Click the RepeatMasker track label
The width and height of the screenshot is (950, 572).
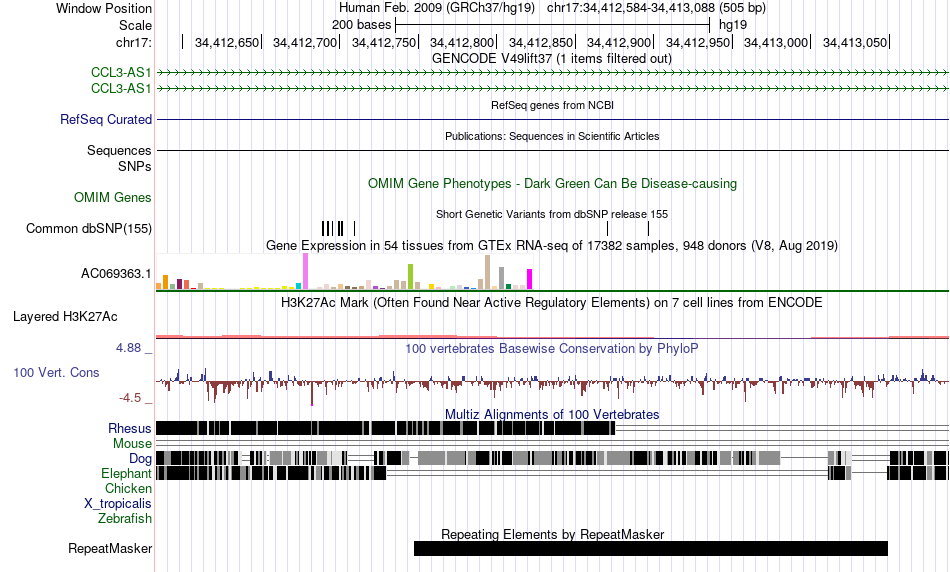(110, 548)
